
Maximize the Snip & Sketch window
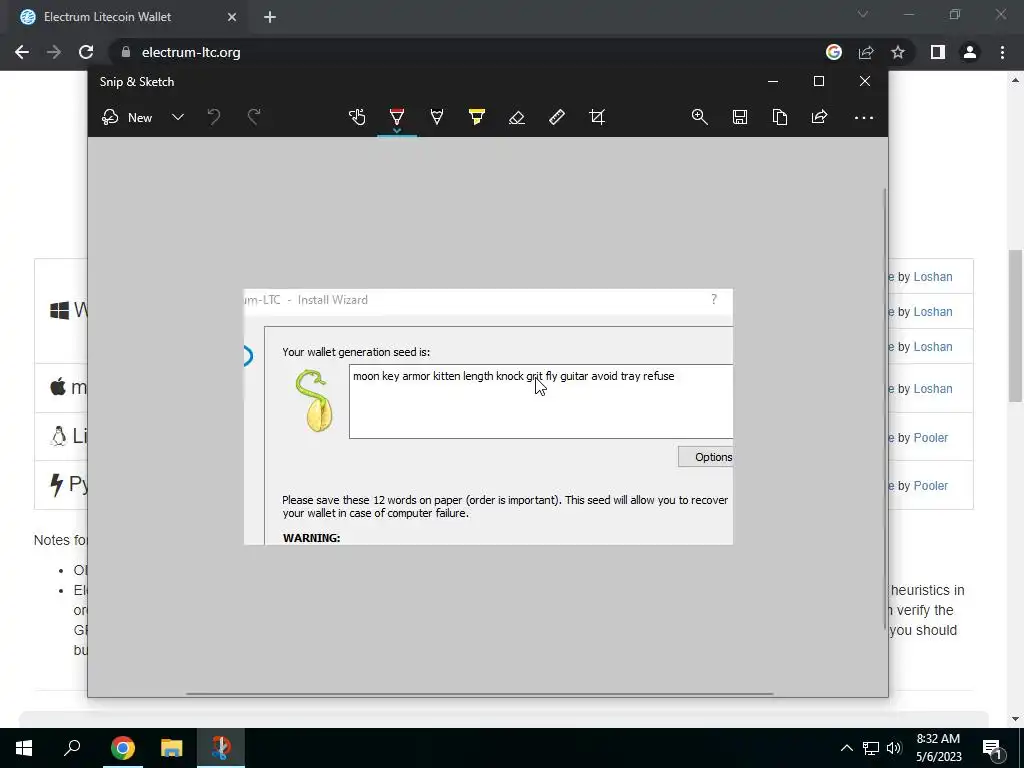[819, 82]
